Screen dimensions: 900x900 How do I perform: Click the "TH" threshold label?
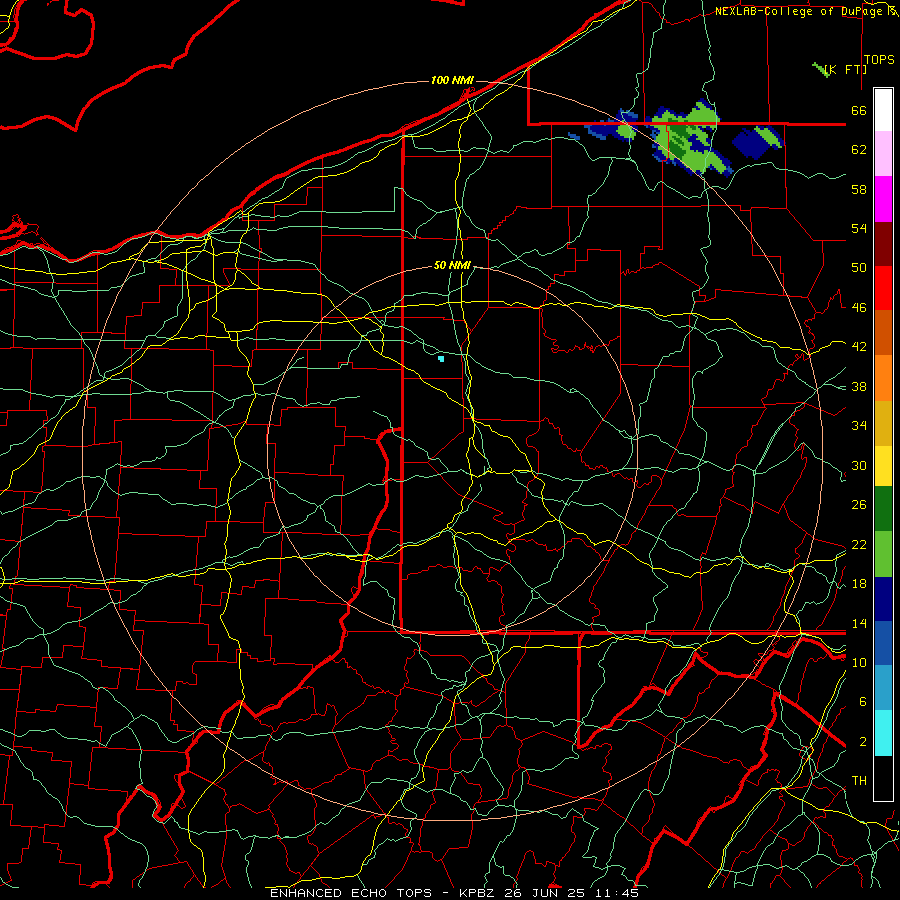point(859,781)
